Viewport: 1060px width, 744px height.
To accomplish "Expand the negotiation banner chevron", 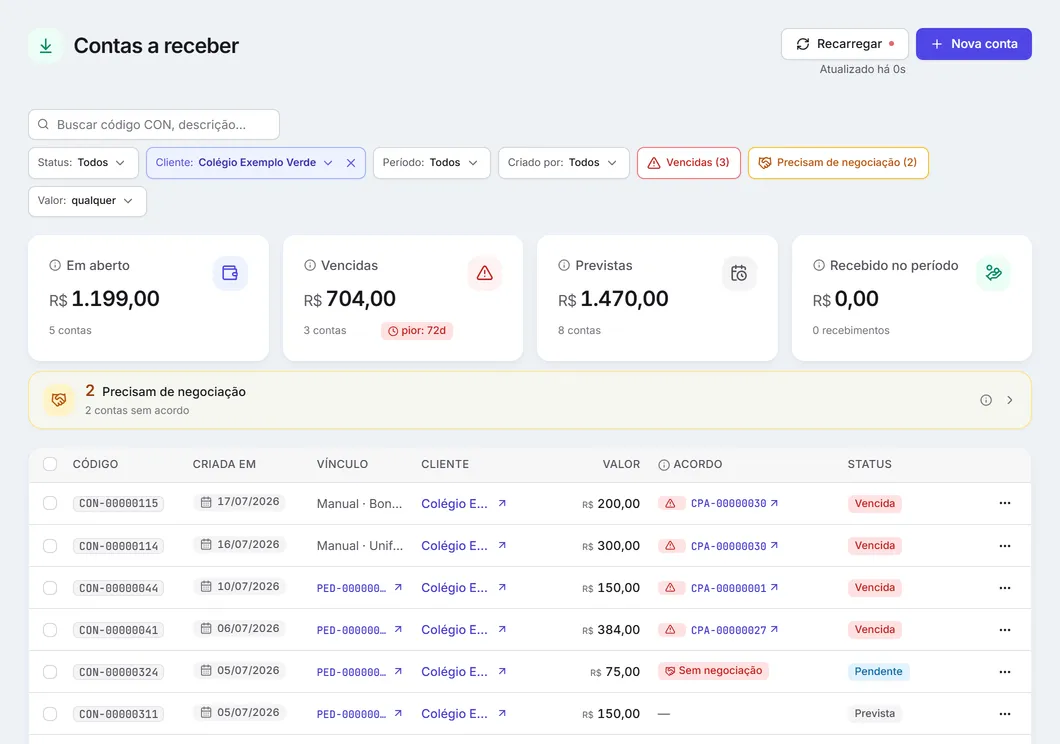I will (x=1009, y=400).
